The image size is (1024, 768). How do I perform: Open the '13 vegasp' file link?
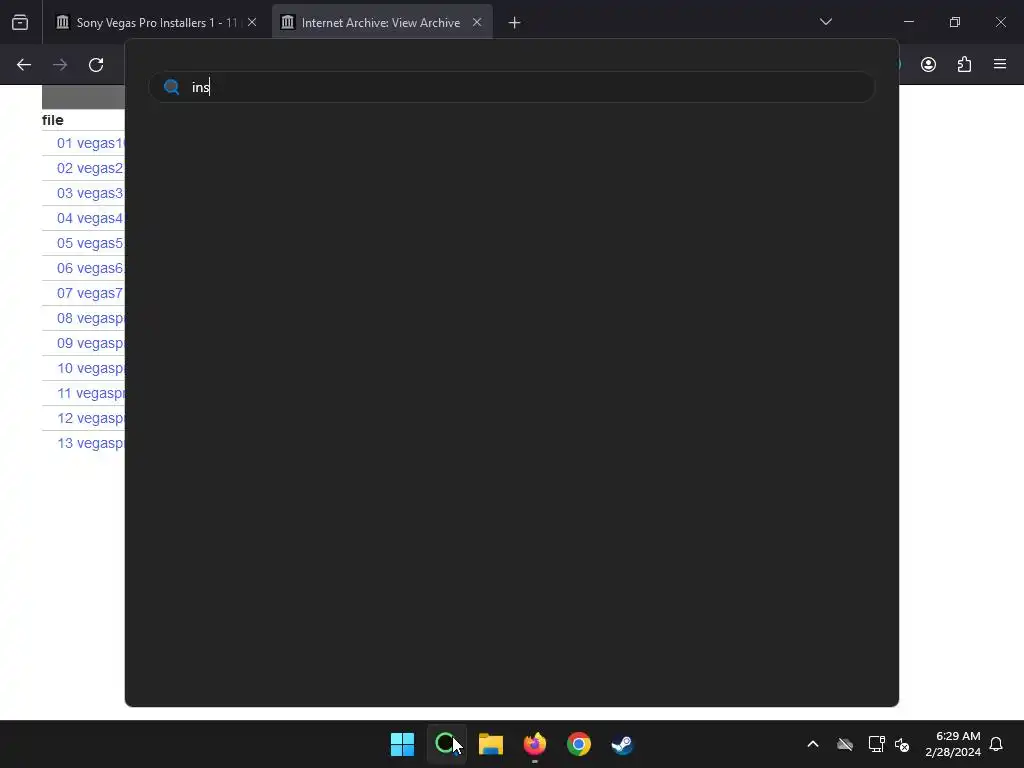click(x=90, y=443)
